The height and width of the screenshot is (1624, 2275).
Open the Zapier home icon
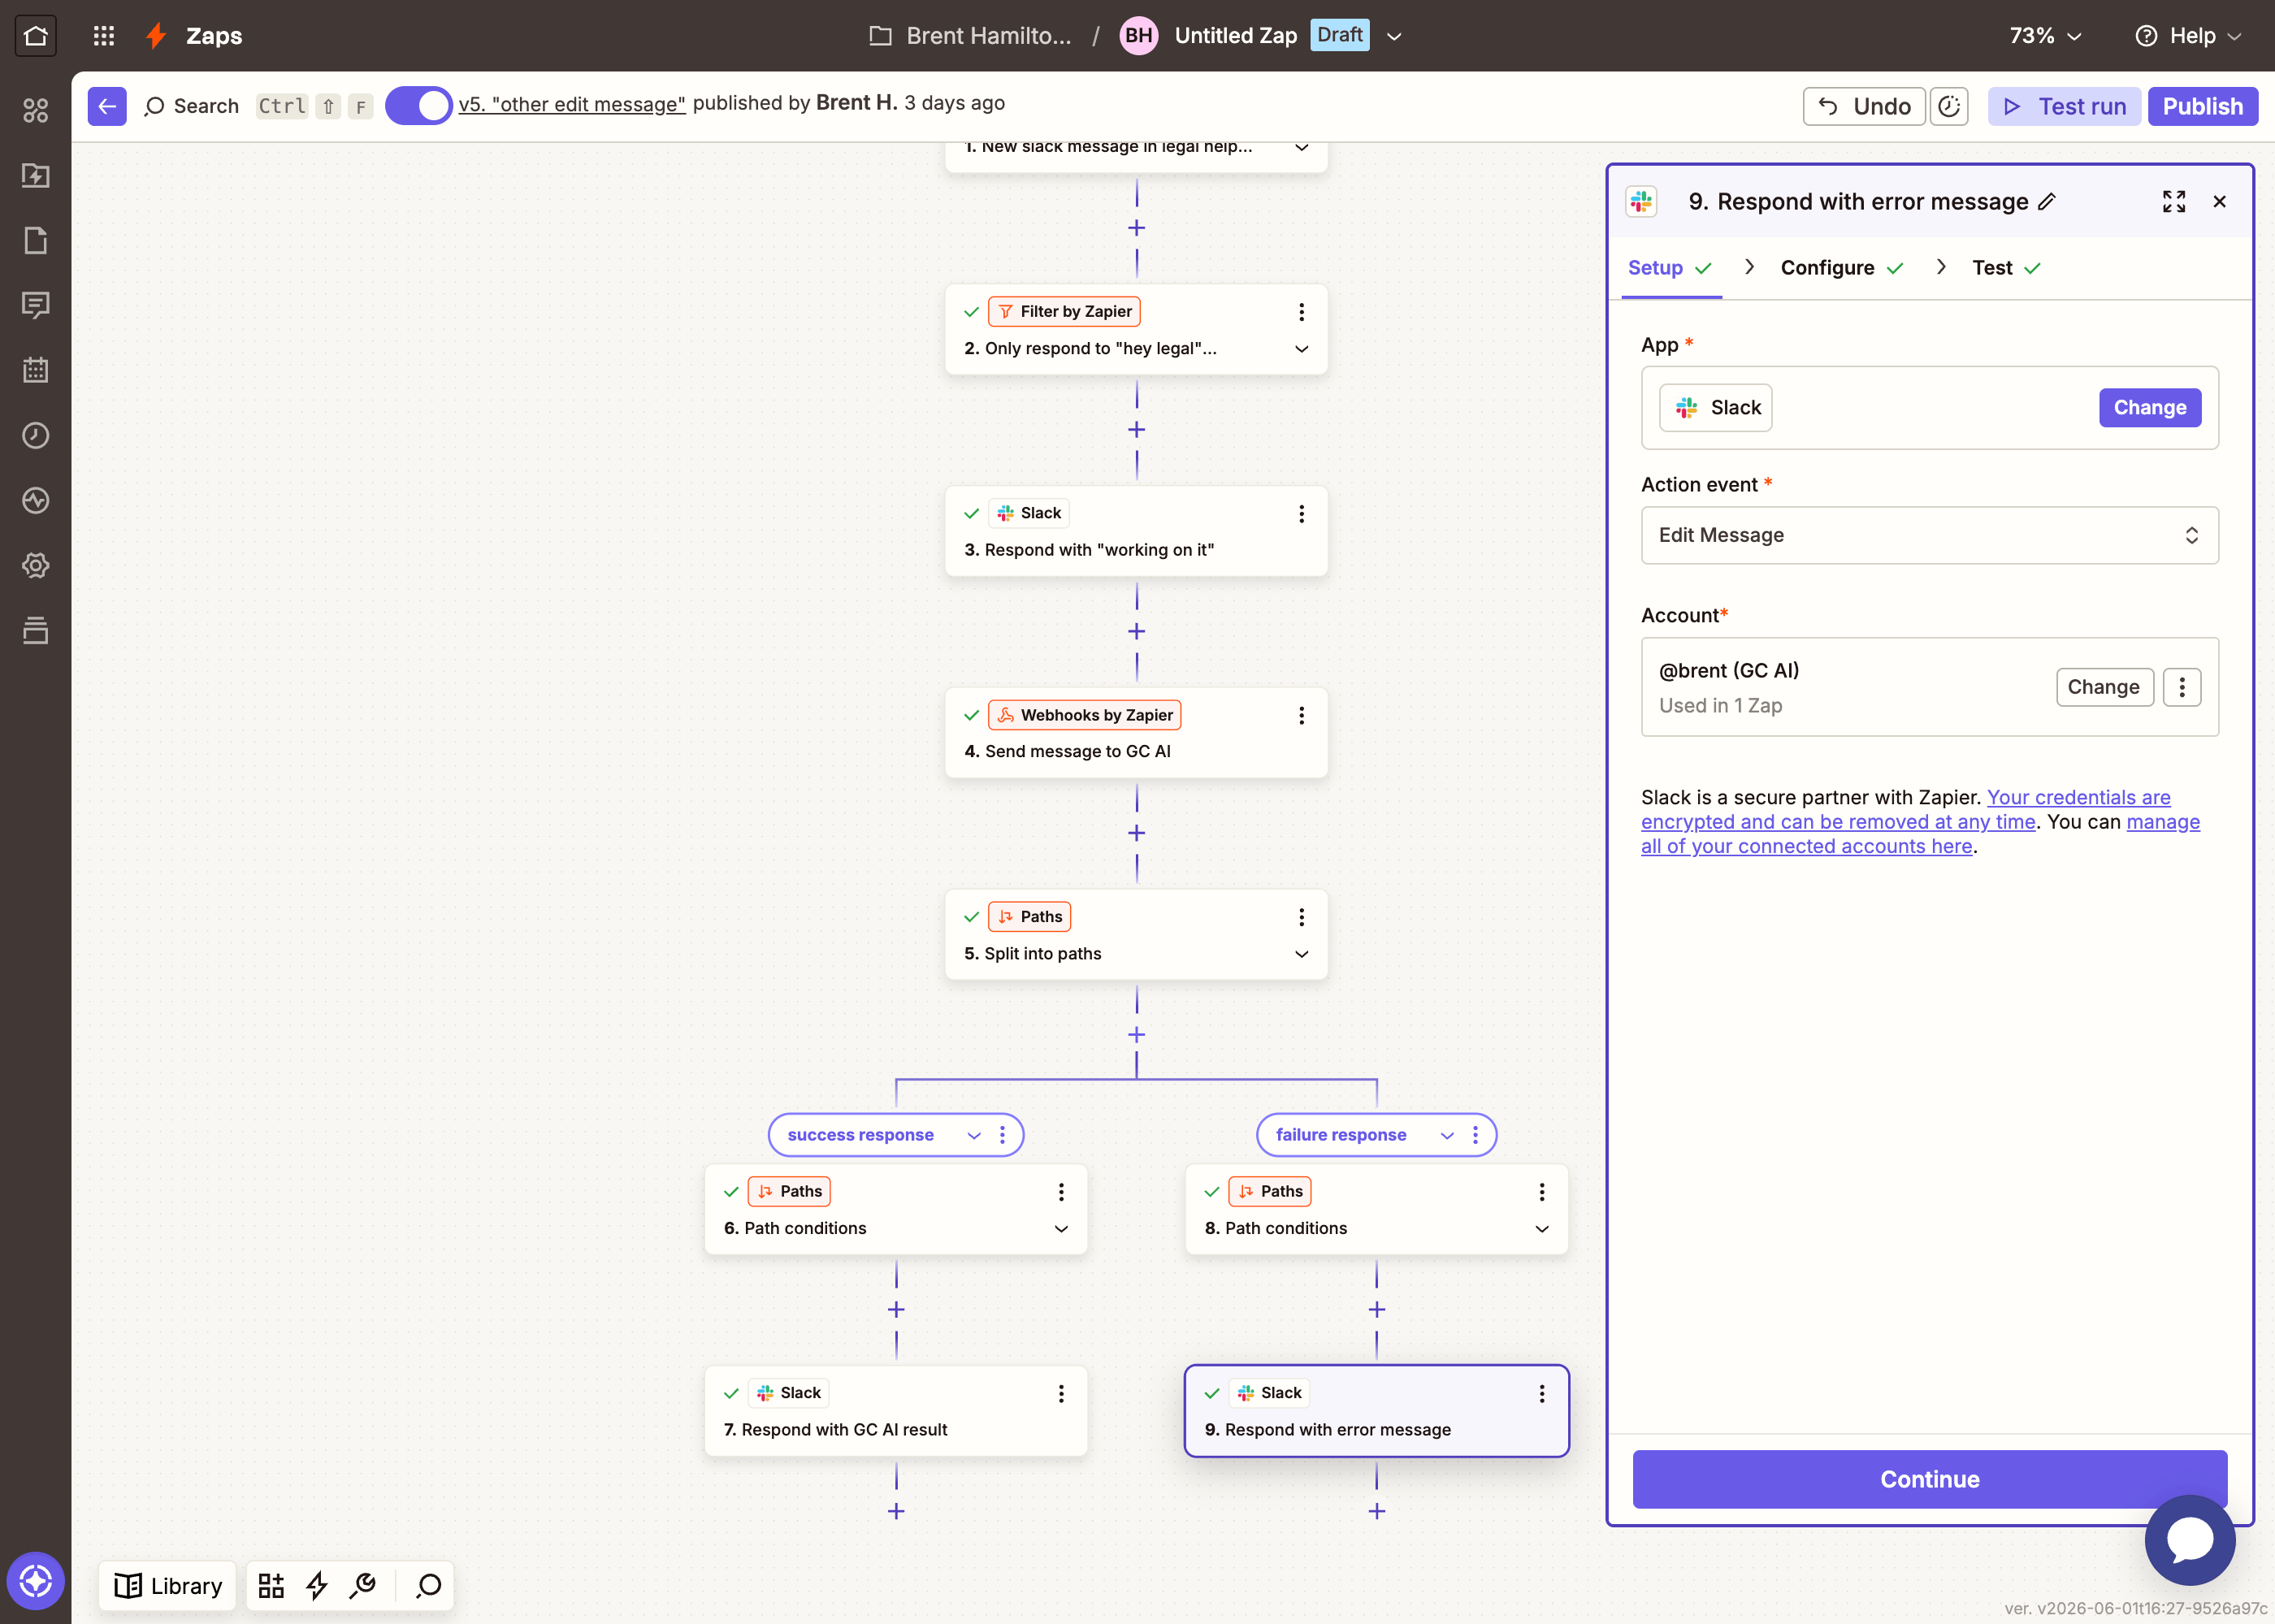(36, 36)
